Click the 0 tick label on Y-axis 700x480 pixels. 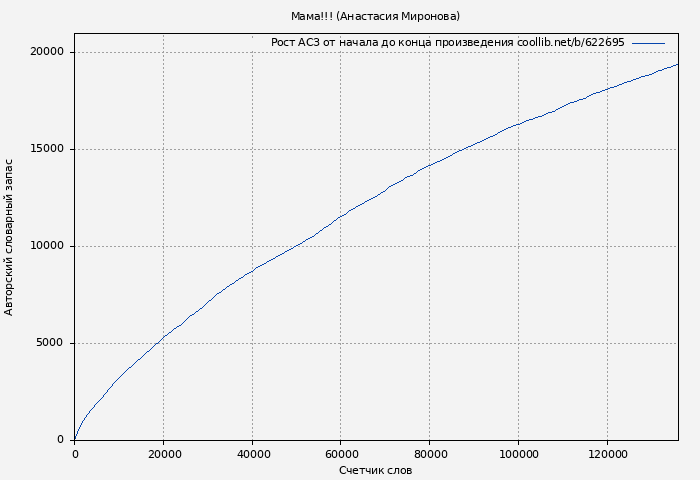click(x=61, y=440)
